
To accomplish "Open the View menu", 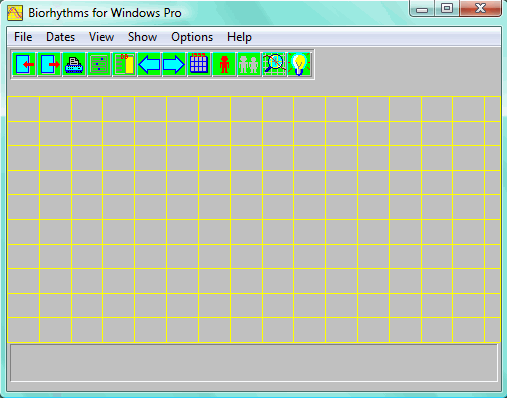I will point(101,37).
